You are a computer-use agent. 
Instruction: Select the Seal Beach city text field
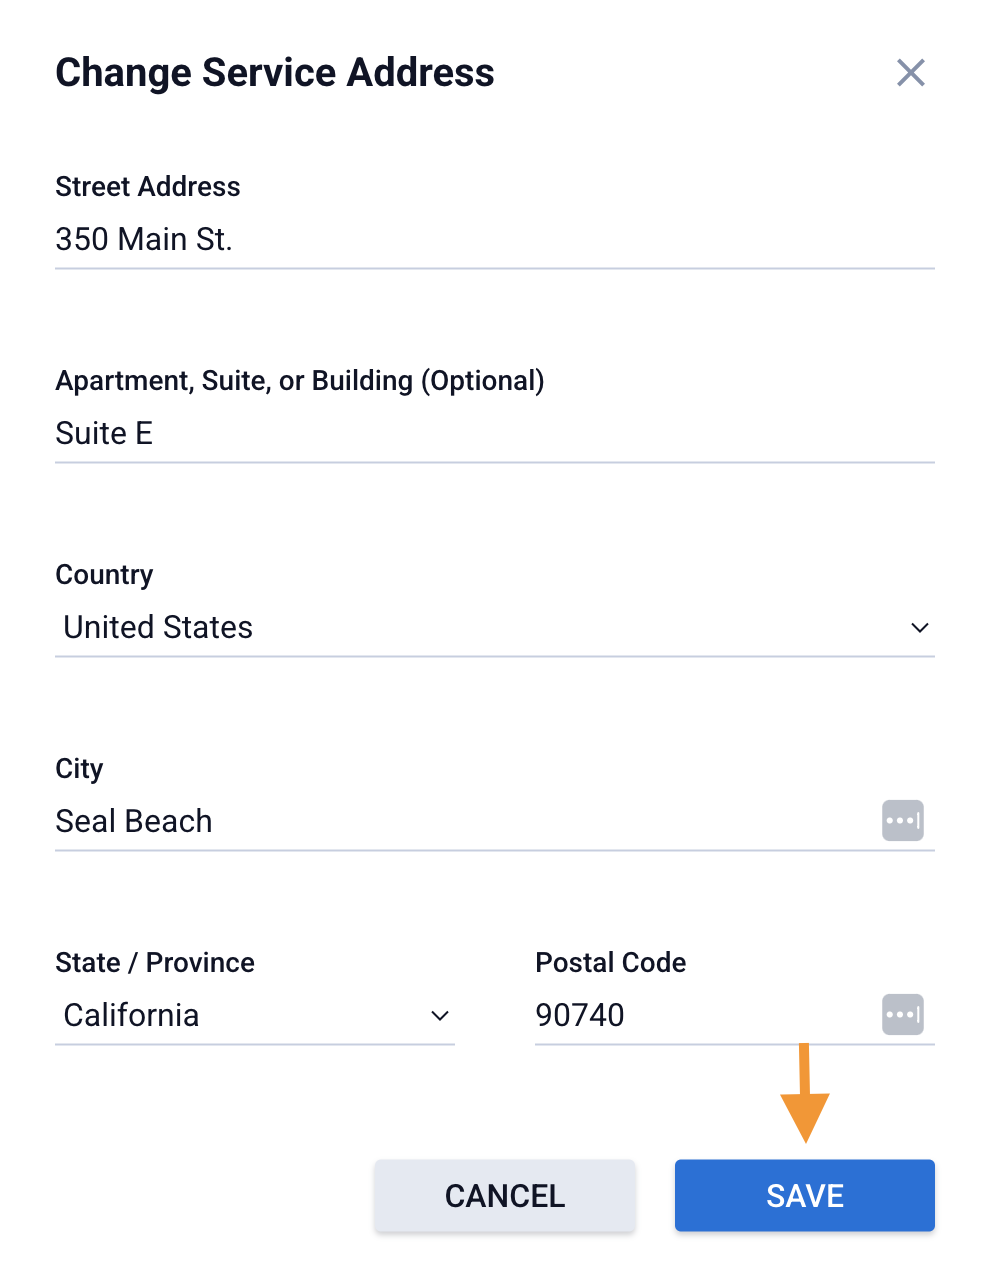(460, 822)
